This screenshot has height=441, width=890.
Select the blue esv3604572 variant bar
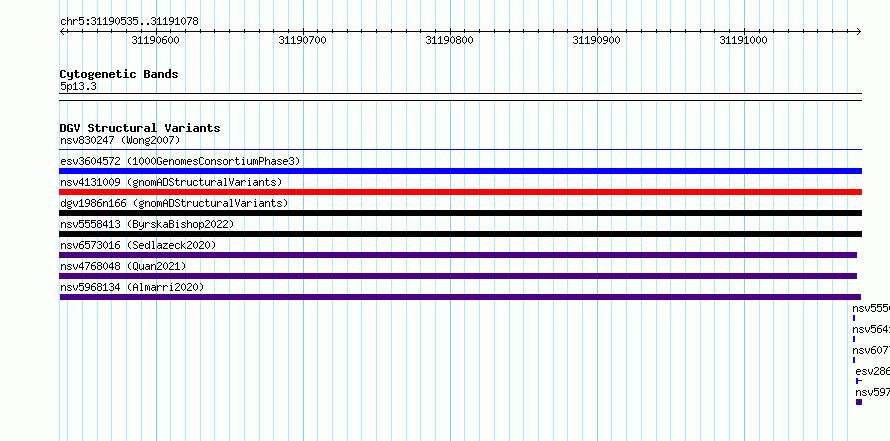click(461, 171)
